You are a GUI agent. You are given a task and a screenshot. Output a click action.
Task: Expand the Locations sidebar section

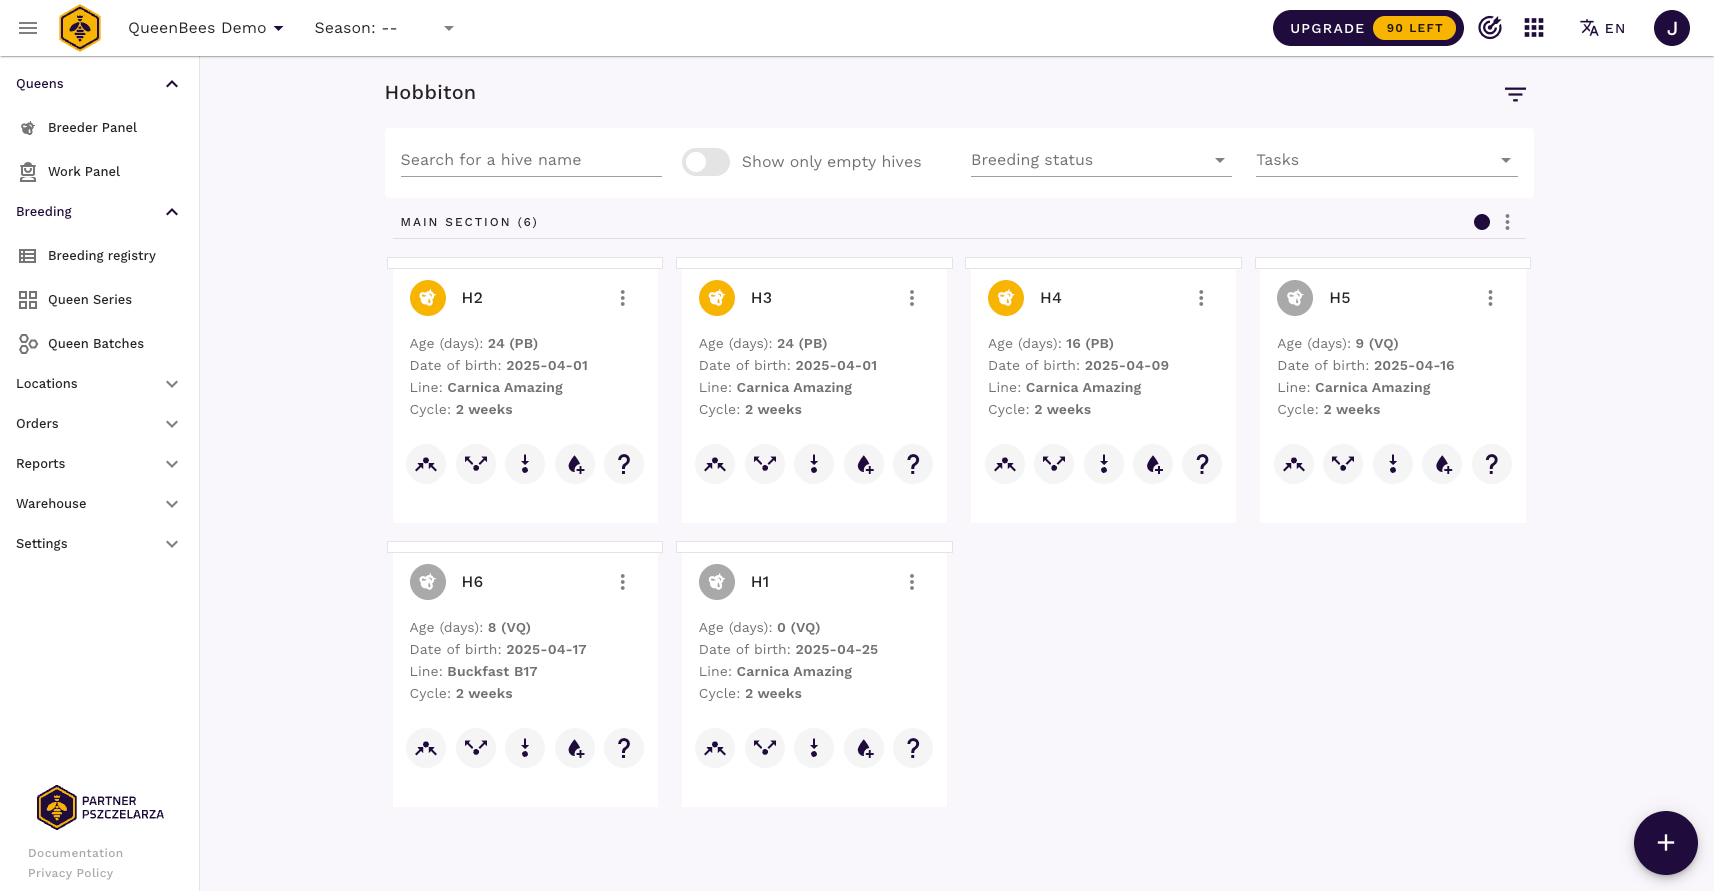98,384
